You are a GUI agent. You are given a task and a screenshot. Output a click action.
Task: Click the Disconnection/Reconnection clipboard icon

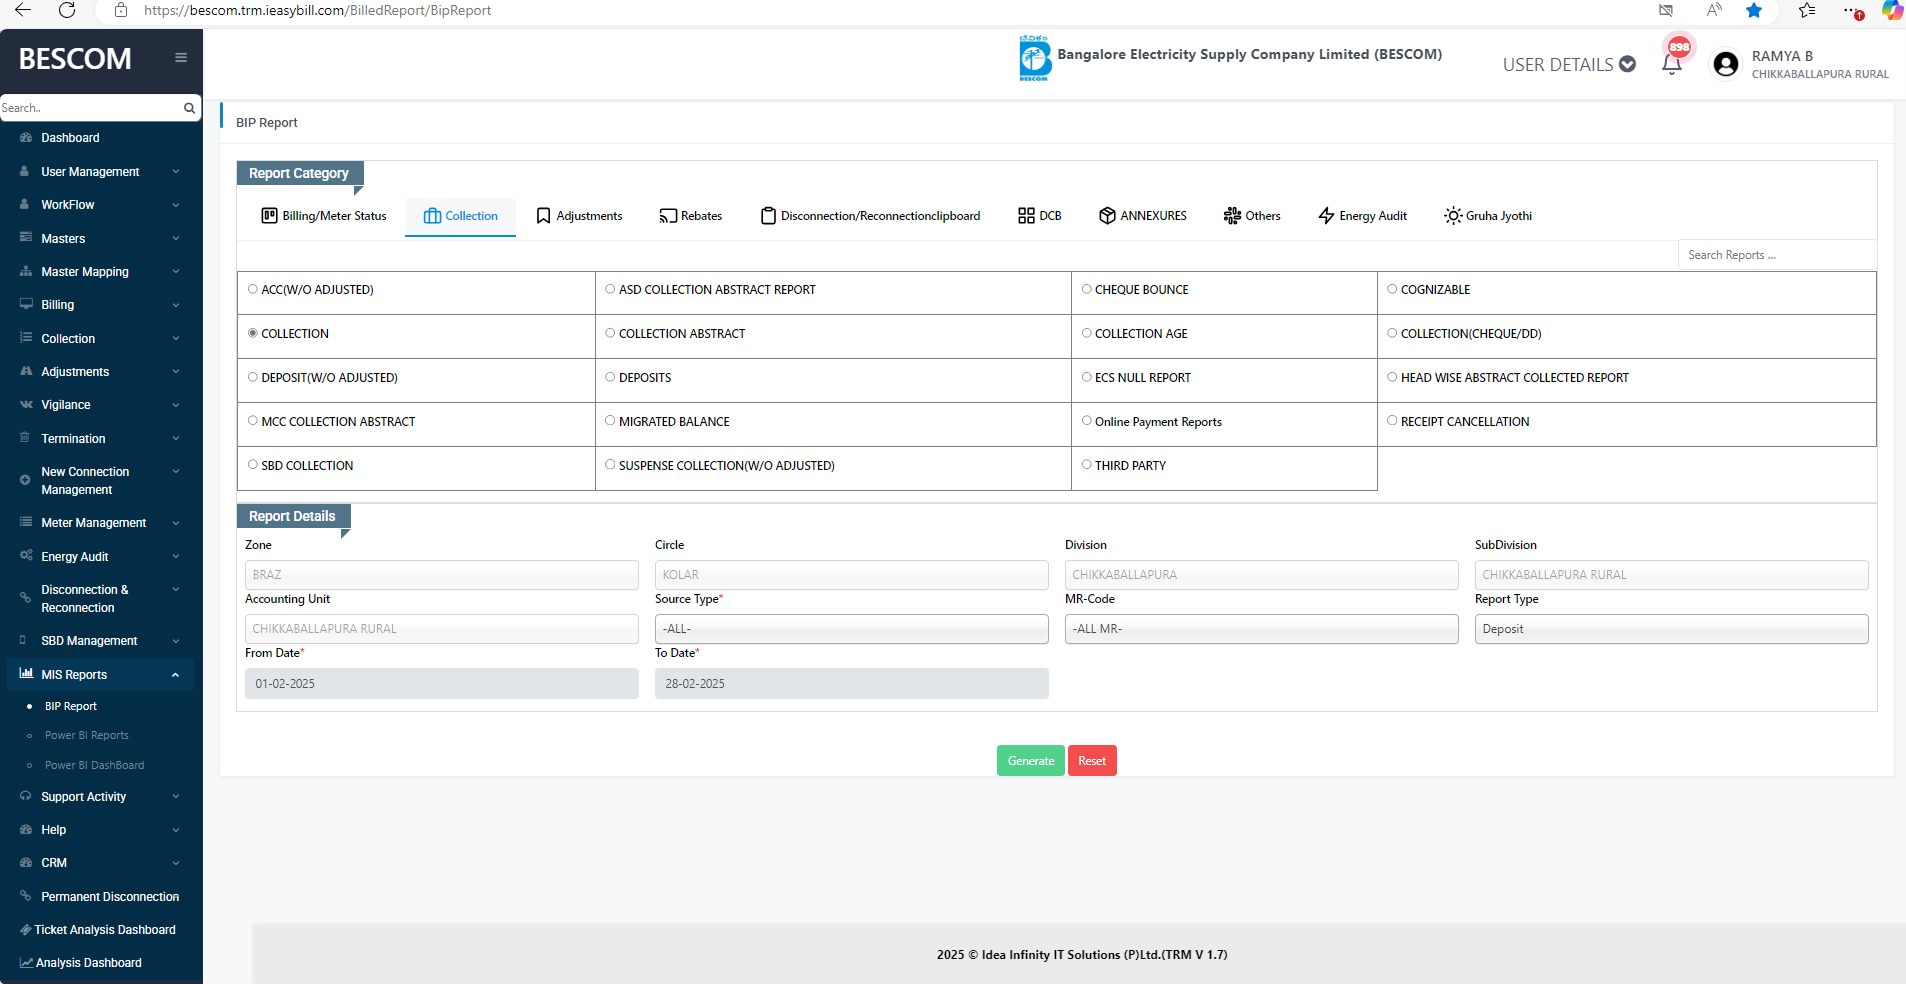(x=768, y=216)
